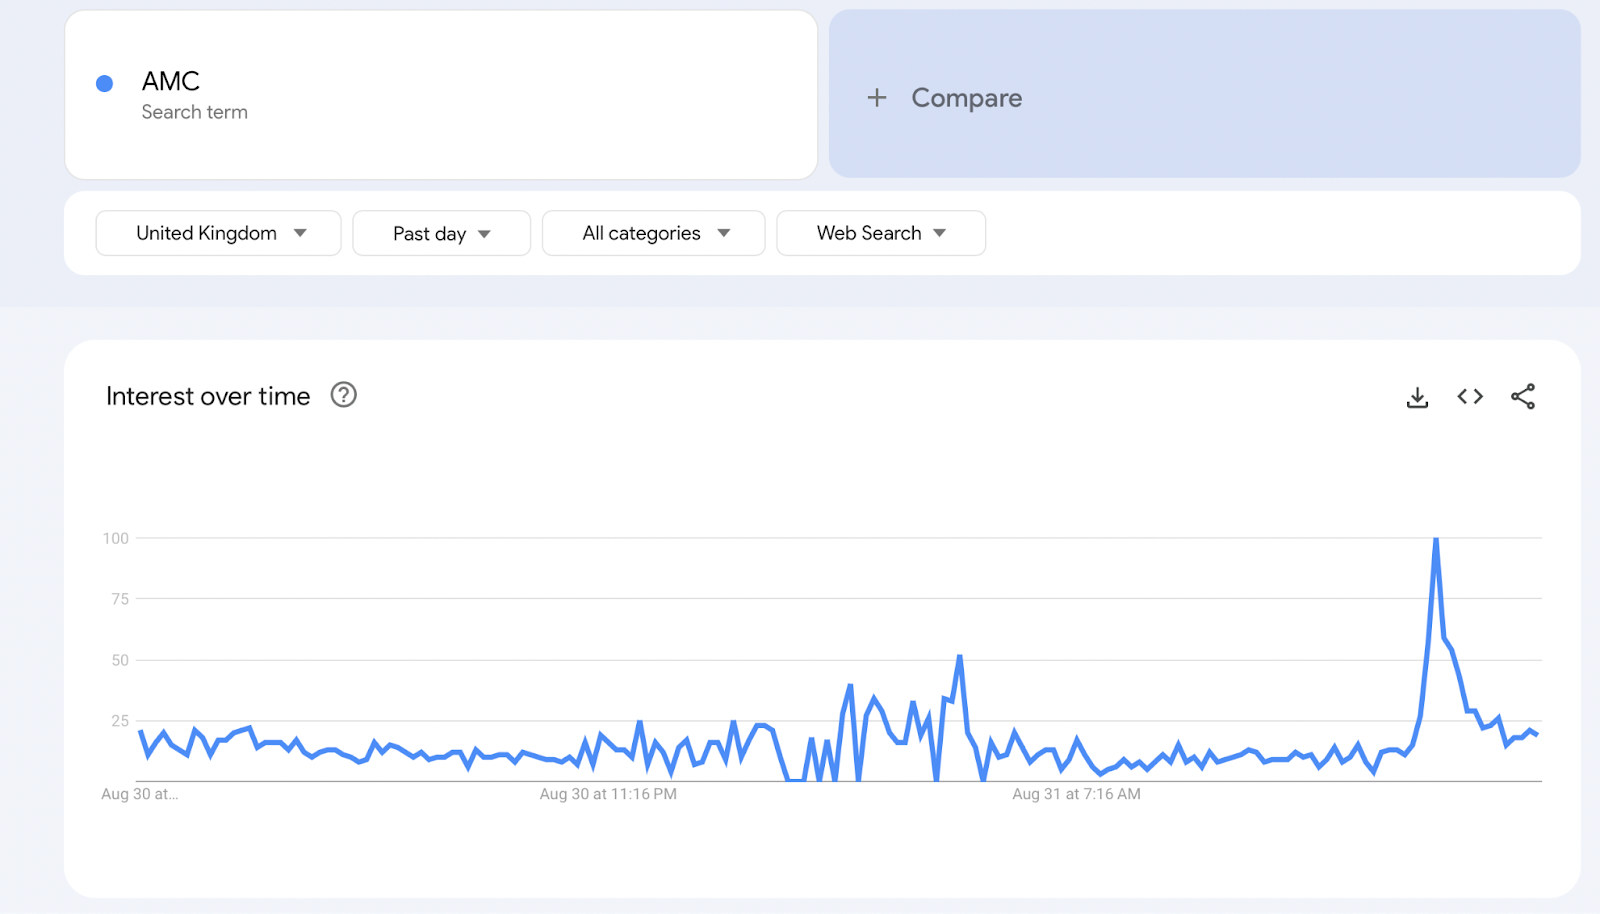
Task: Click the blue dot next to AMC
Action: [x=104, y=84]
